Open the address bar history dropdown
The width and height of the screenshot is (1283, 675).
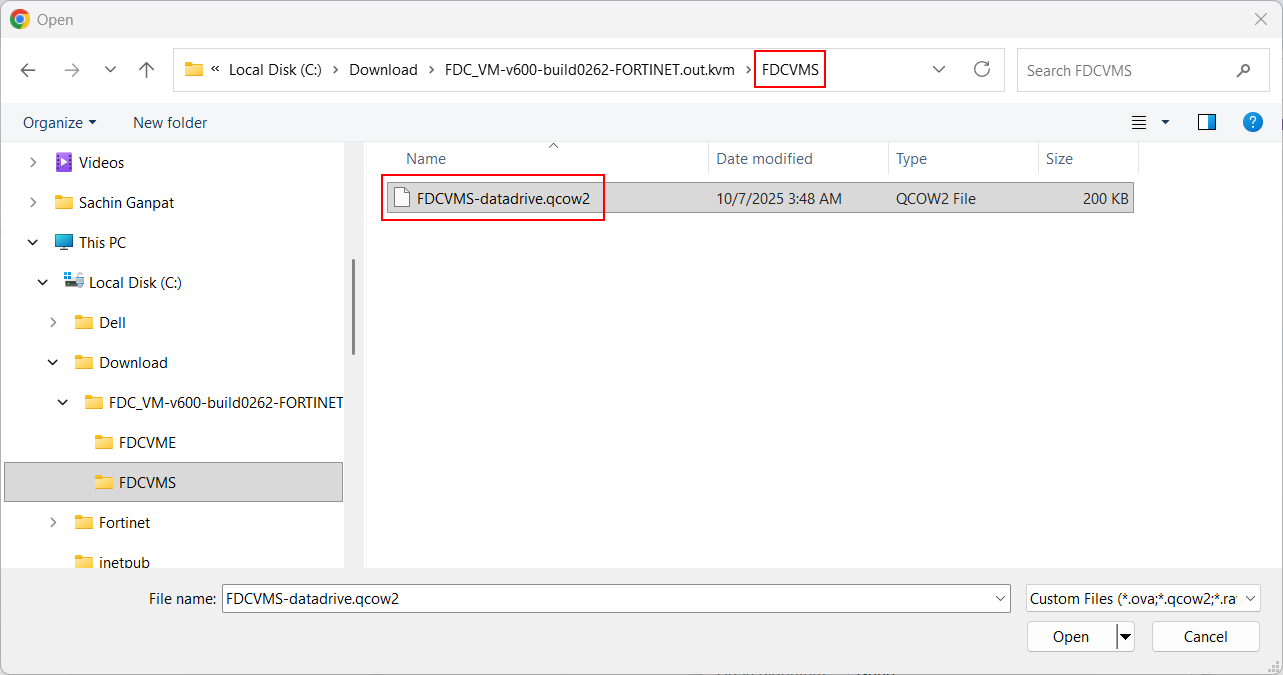click(938, 69)
